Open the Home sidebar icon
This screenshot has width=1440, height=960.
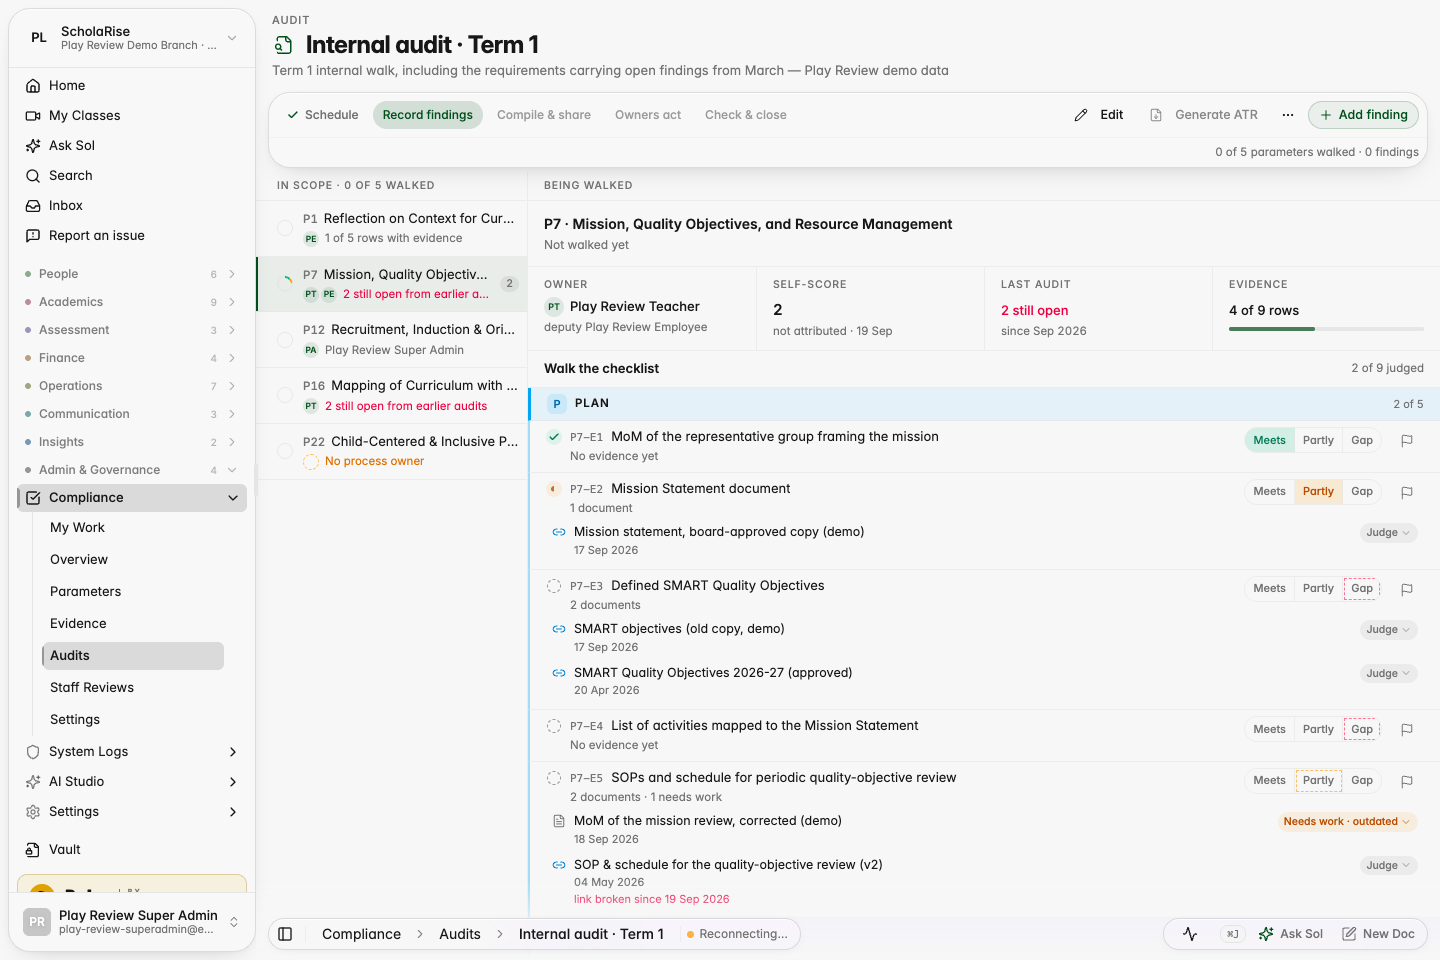[33, 86]
